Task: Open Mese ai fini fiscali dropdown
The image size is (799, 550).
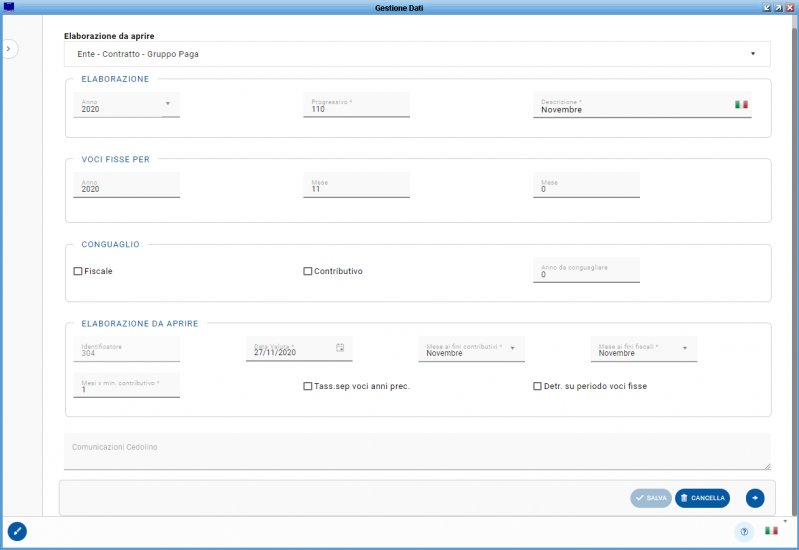Action: (x=685, y=348)
